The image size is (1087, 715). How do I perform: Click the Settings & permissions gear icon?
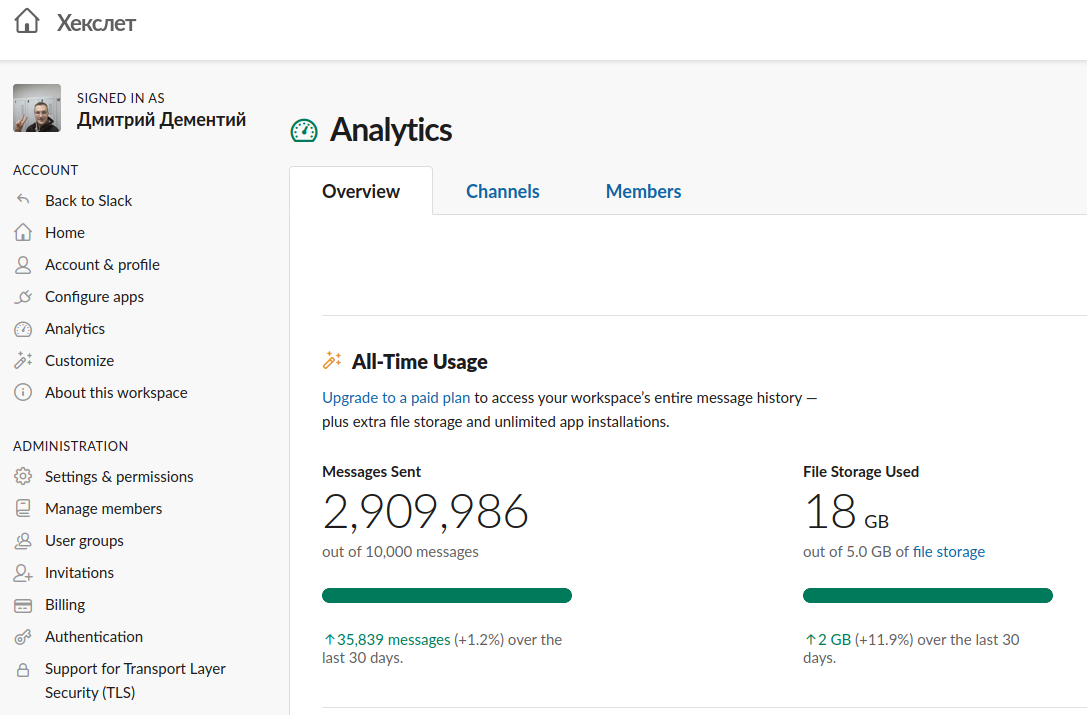(x=23, y=476)
